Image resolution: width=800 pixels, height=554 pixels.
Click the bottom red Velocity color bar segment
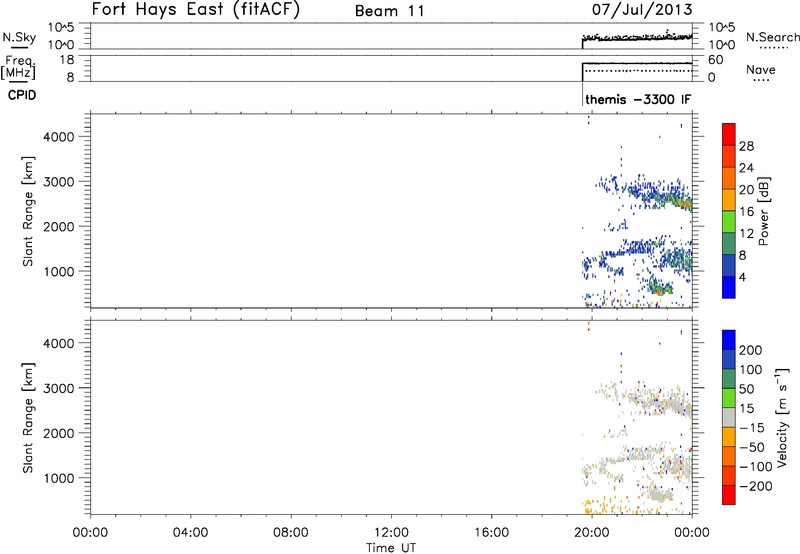click(x=729, y=495)
